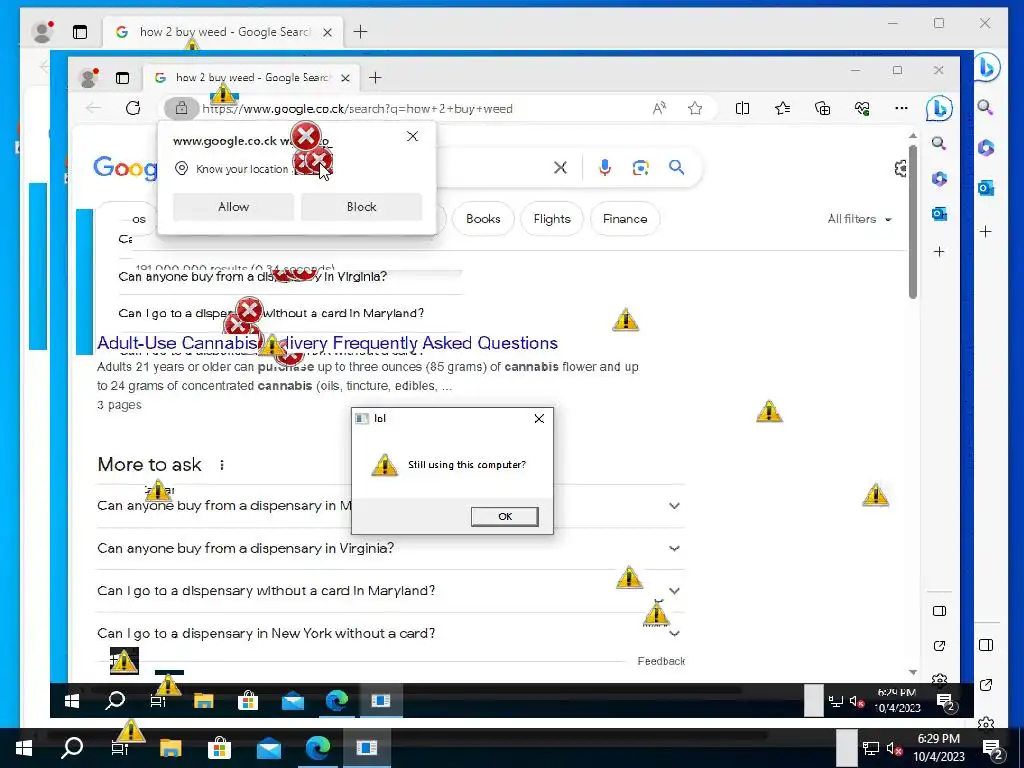Click the inner page vertical scrollbar thumb
Screen dimensions: 1024x768
coord(912,221)
